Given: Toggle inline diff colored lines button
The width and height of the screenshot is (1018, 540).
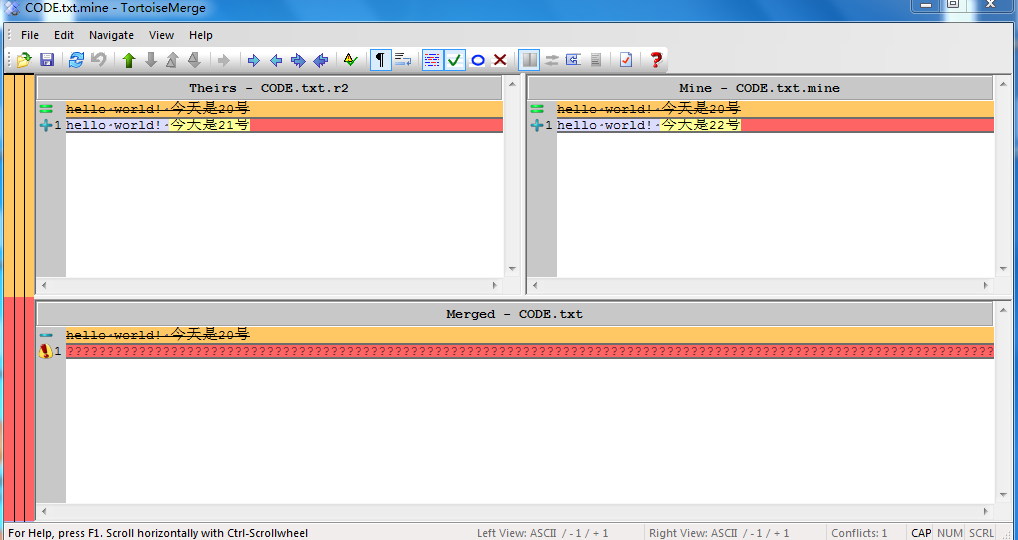Looking at the screenshot, I should point(432,60).
